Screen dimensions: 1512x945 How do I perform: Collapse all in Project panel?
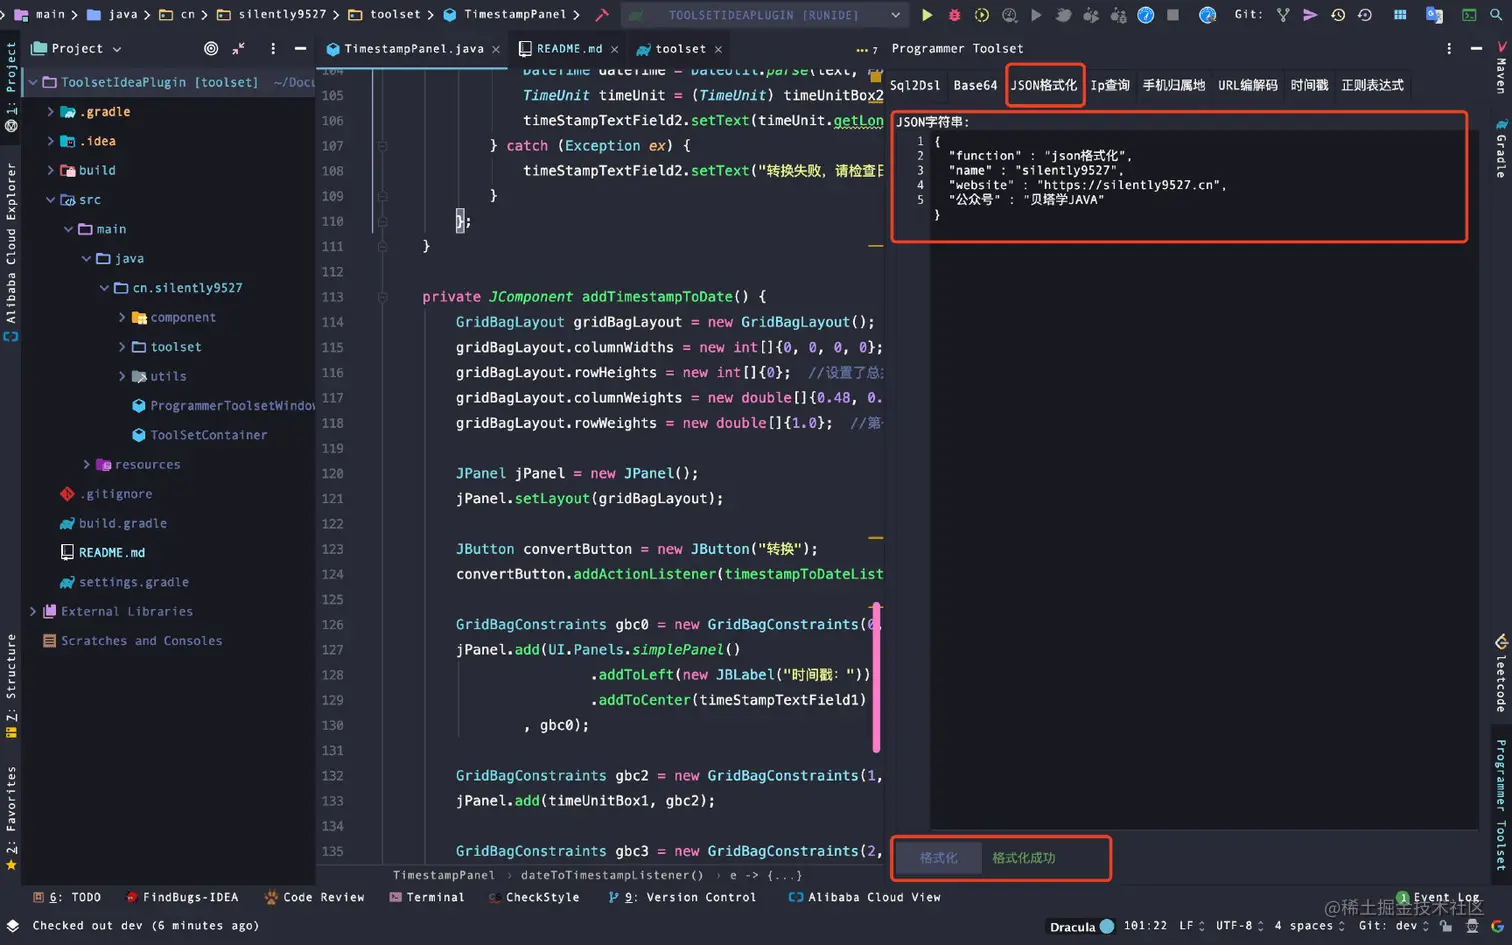239,48
